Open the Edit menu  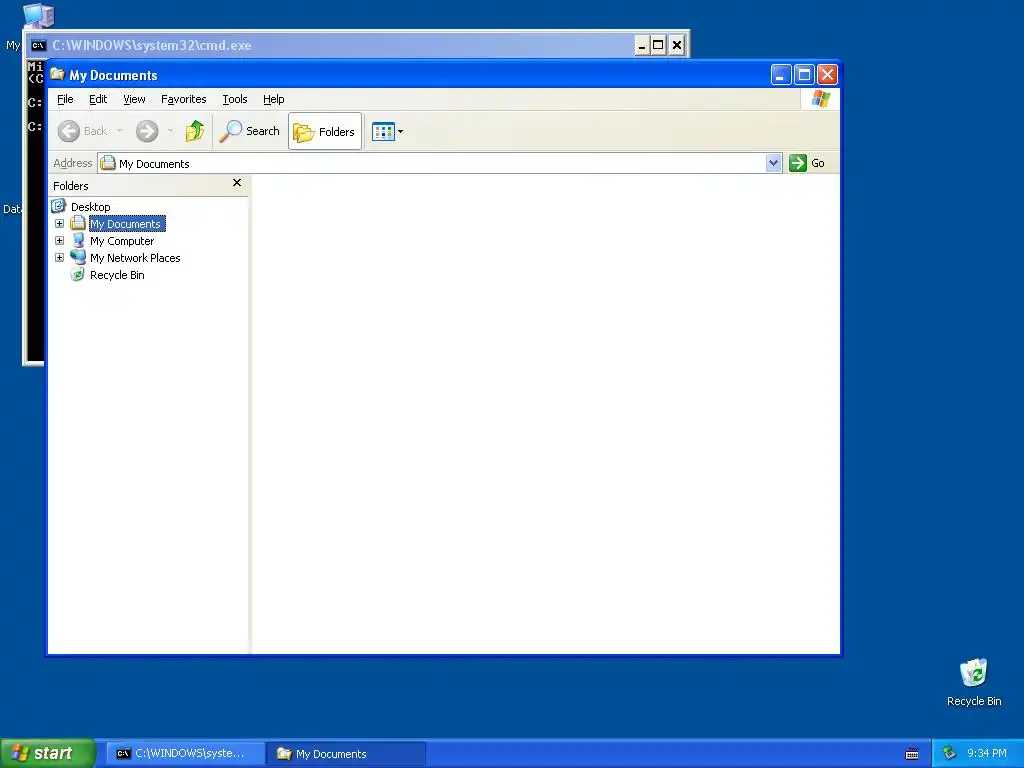tap(98, 99)
